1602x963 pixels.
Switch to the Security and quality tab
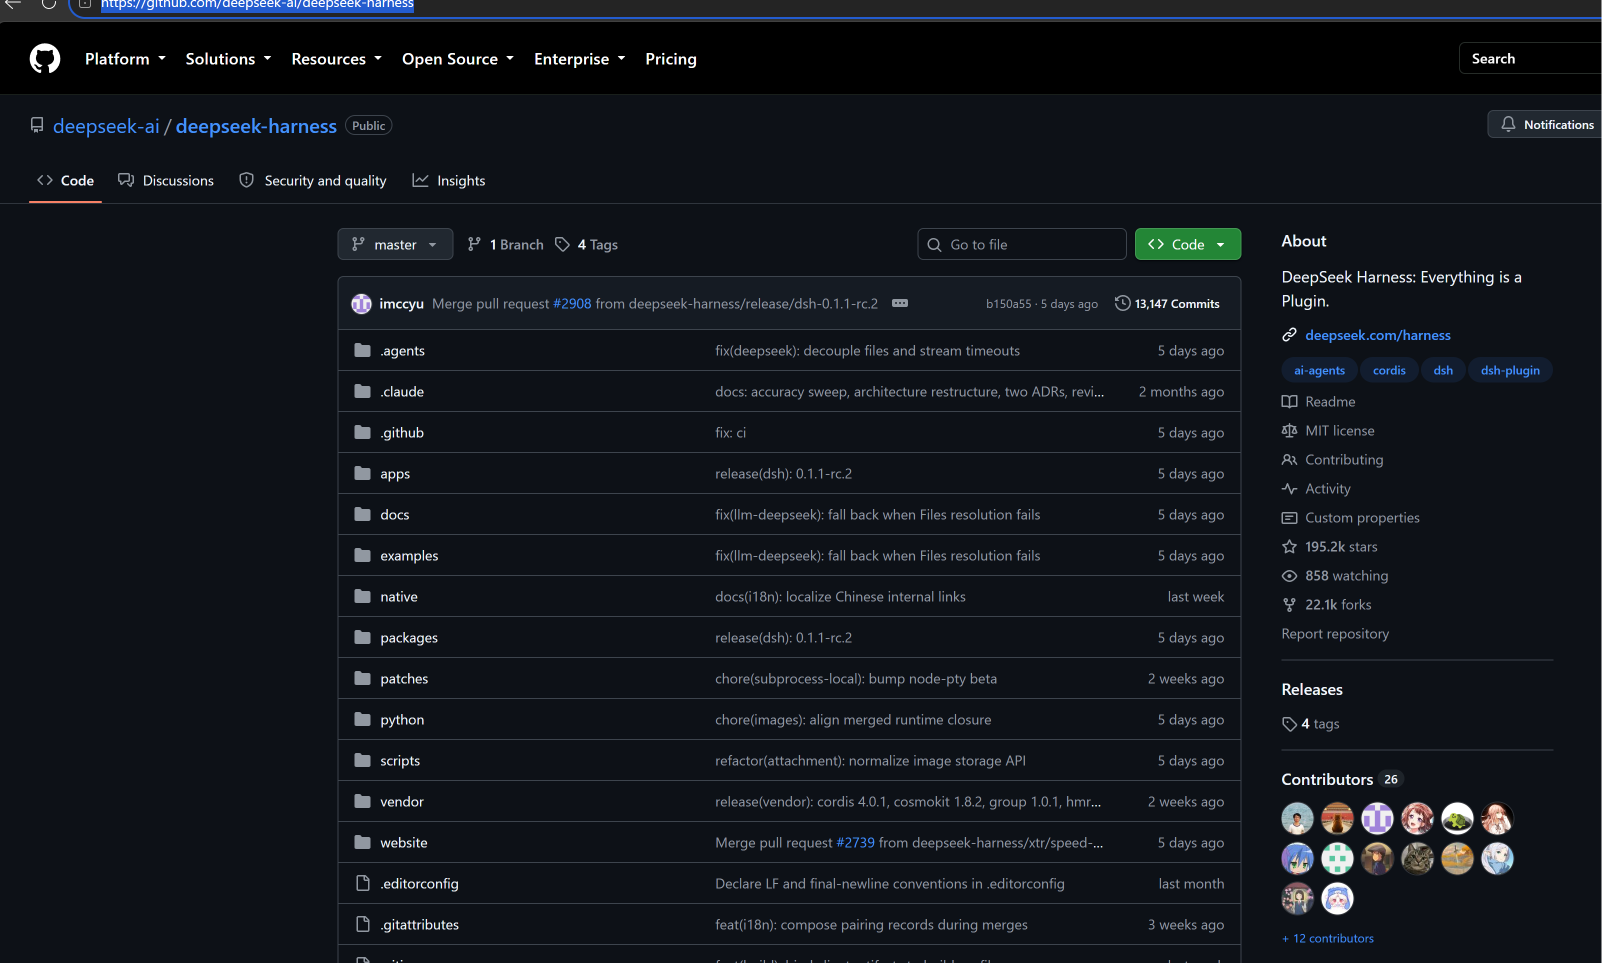click(313, 181)
